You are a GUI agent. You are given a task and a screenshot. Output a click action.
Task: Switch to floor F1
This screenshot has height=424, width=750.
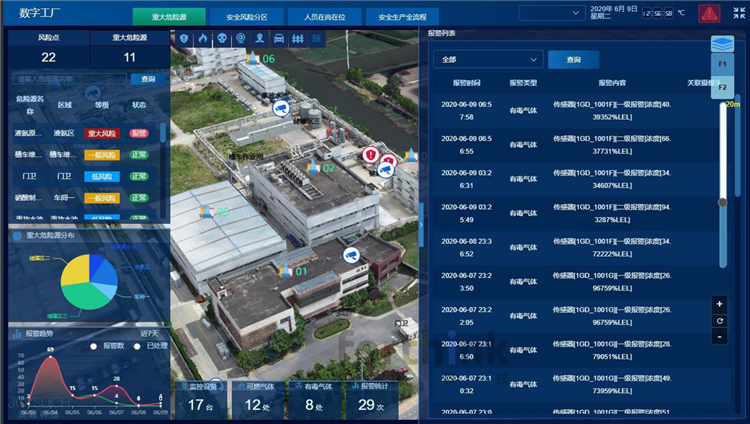(722, 65)
